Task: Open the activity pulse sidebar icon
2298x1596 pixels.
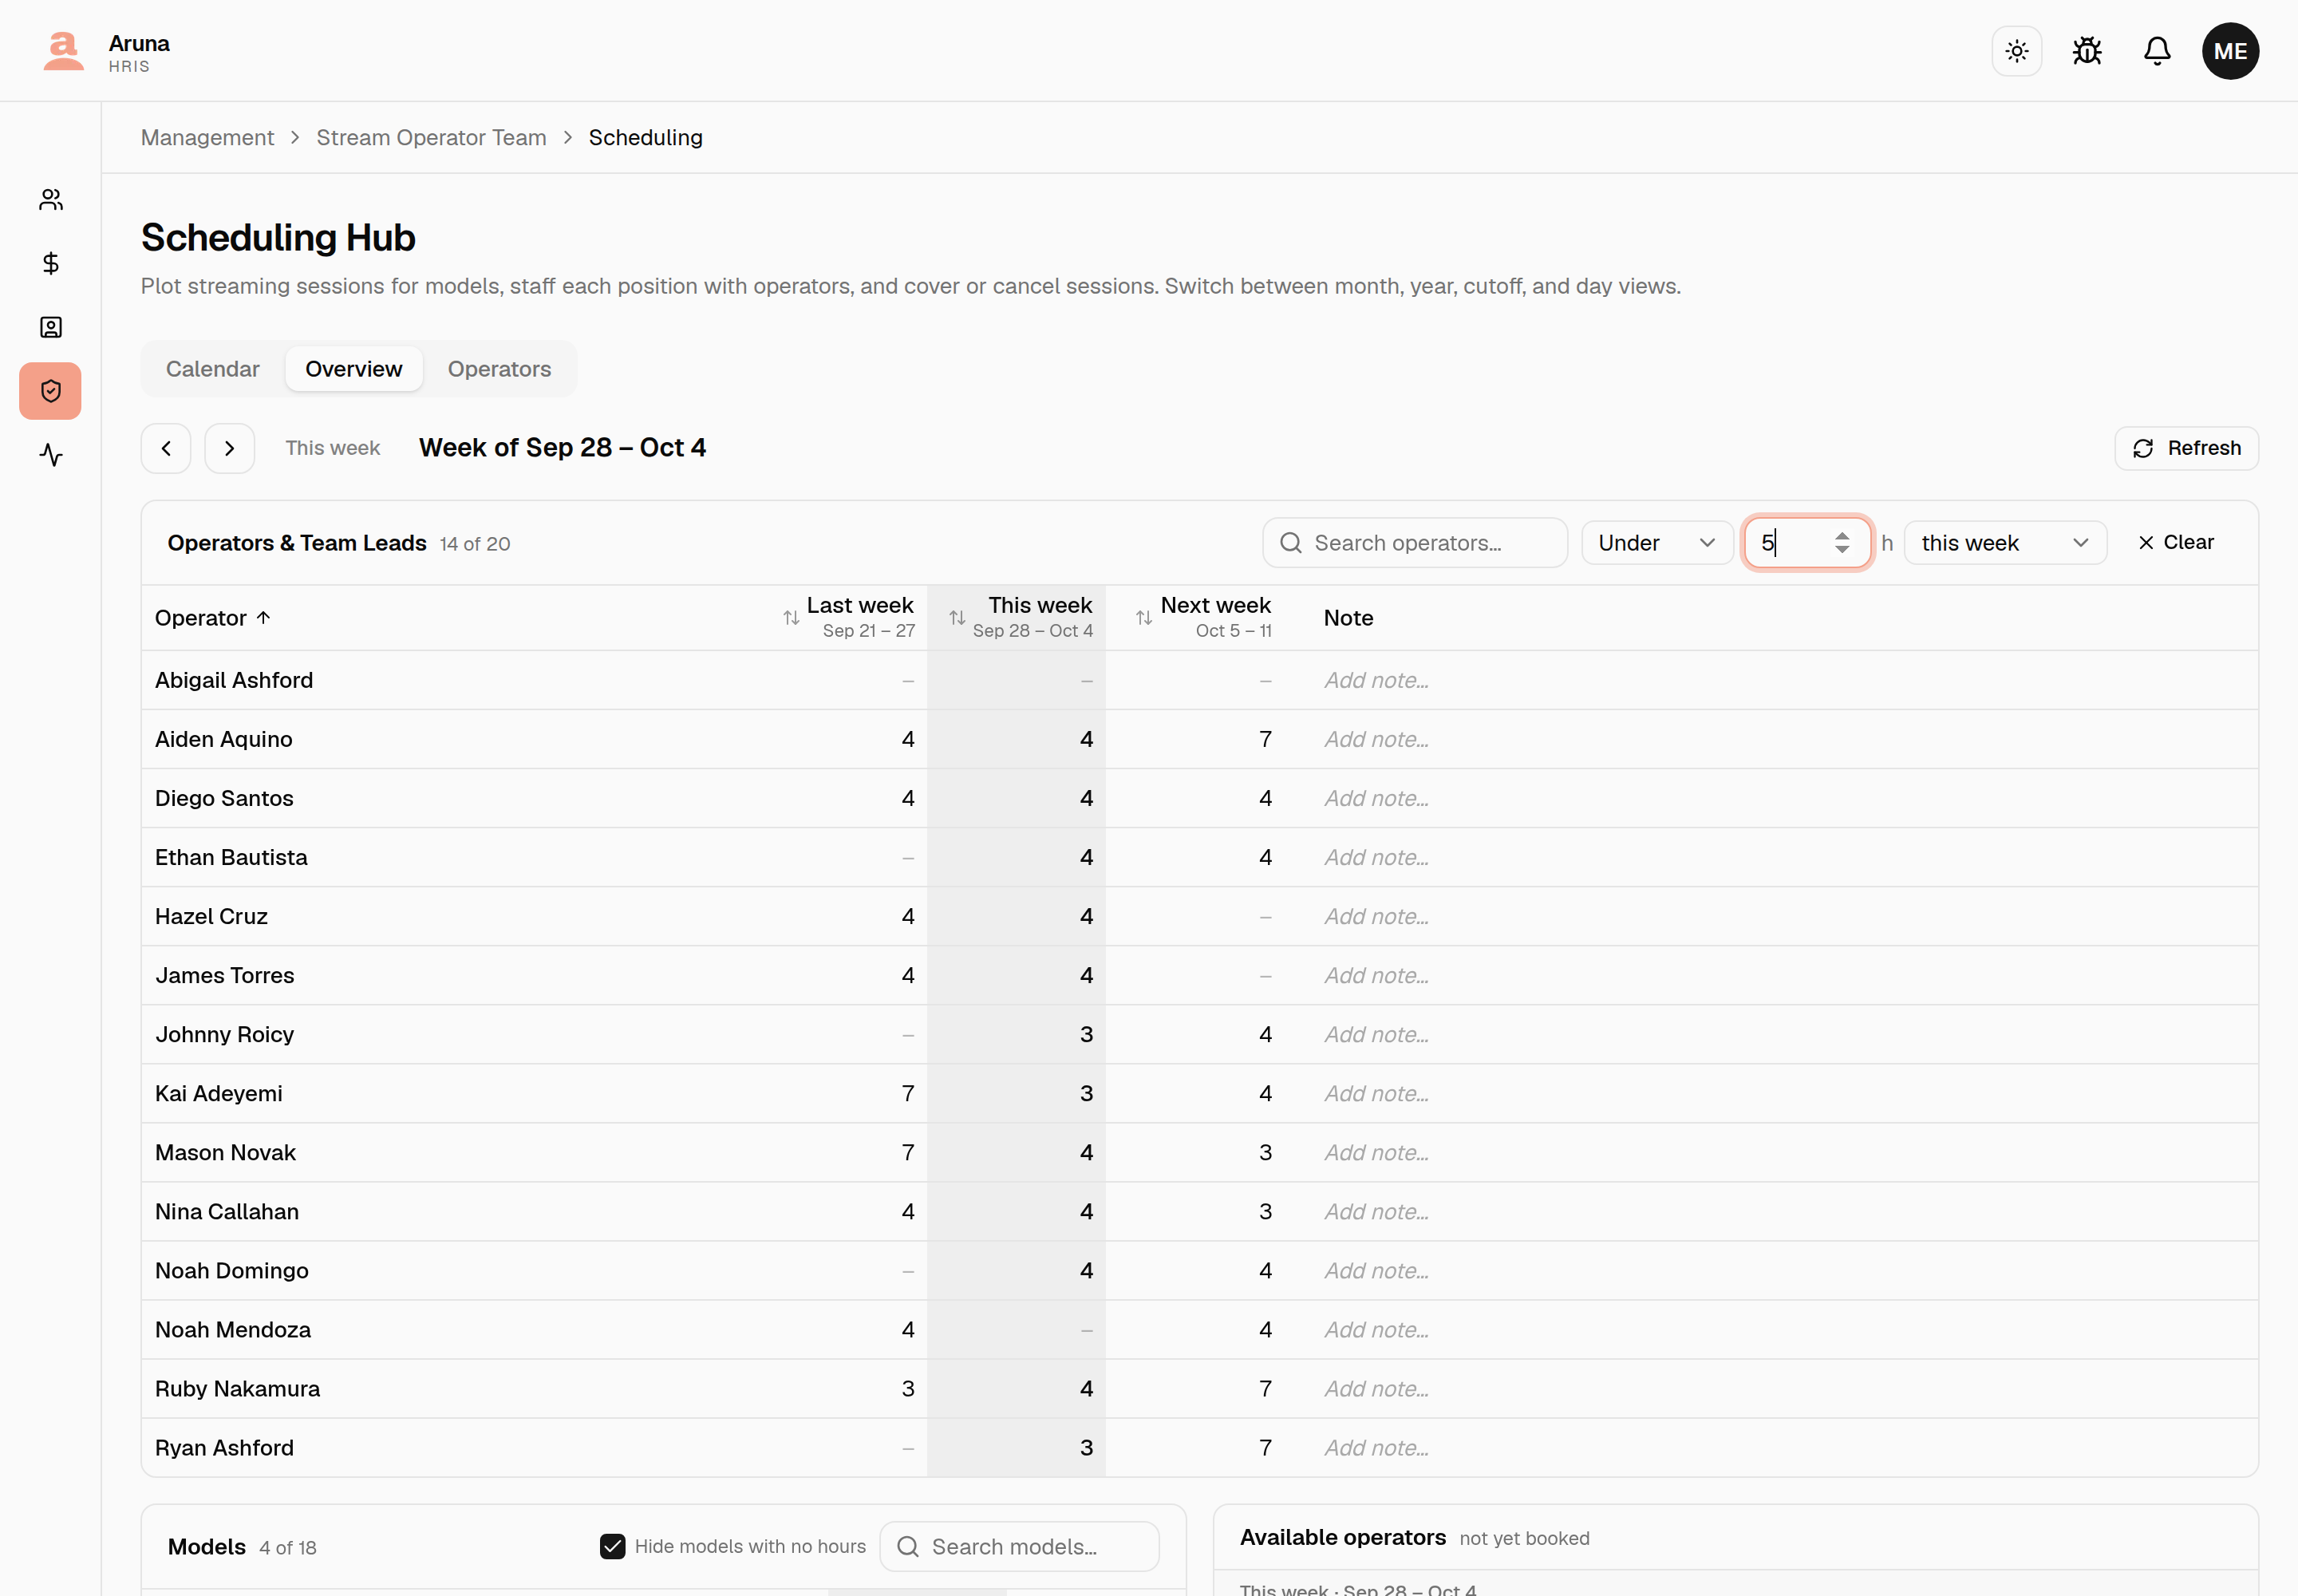Action: [x=51, y=455]
